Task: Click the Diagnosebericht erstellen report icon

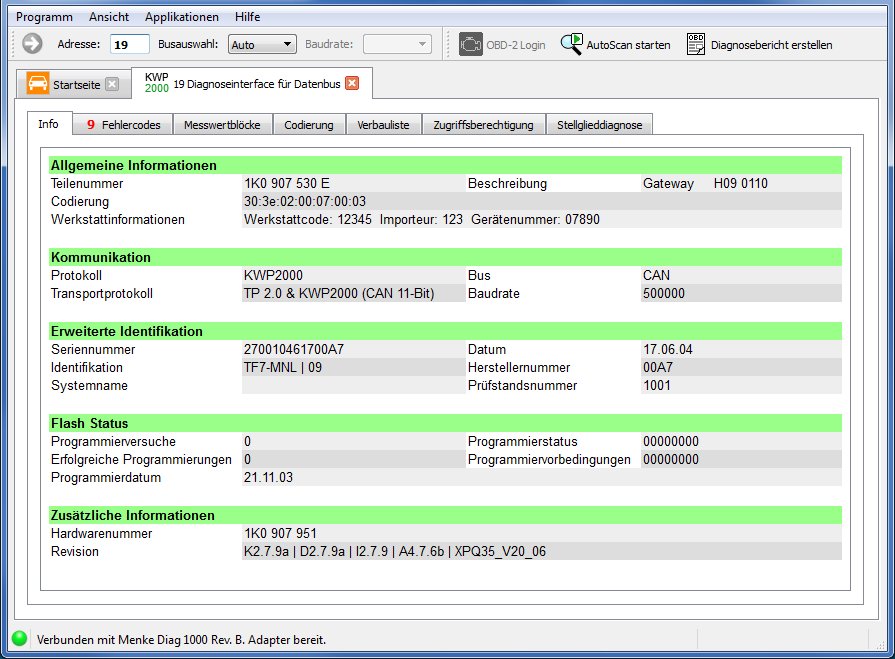Action: [696, 44]
